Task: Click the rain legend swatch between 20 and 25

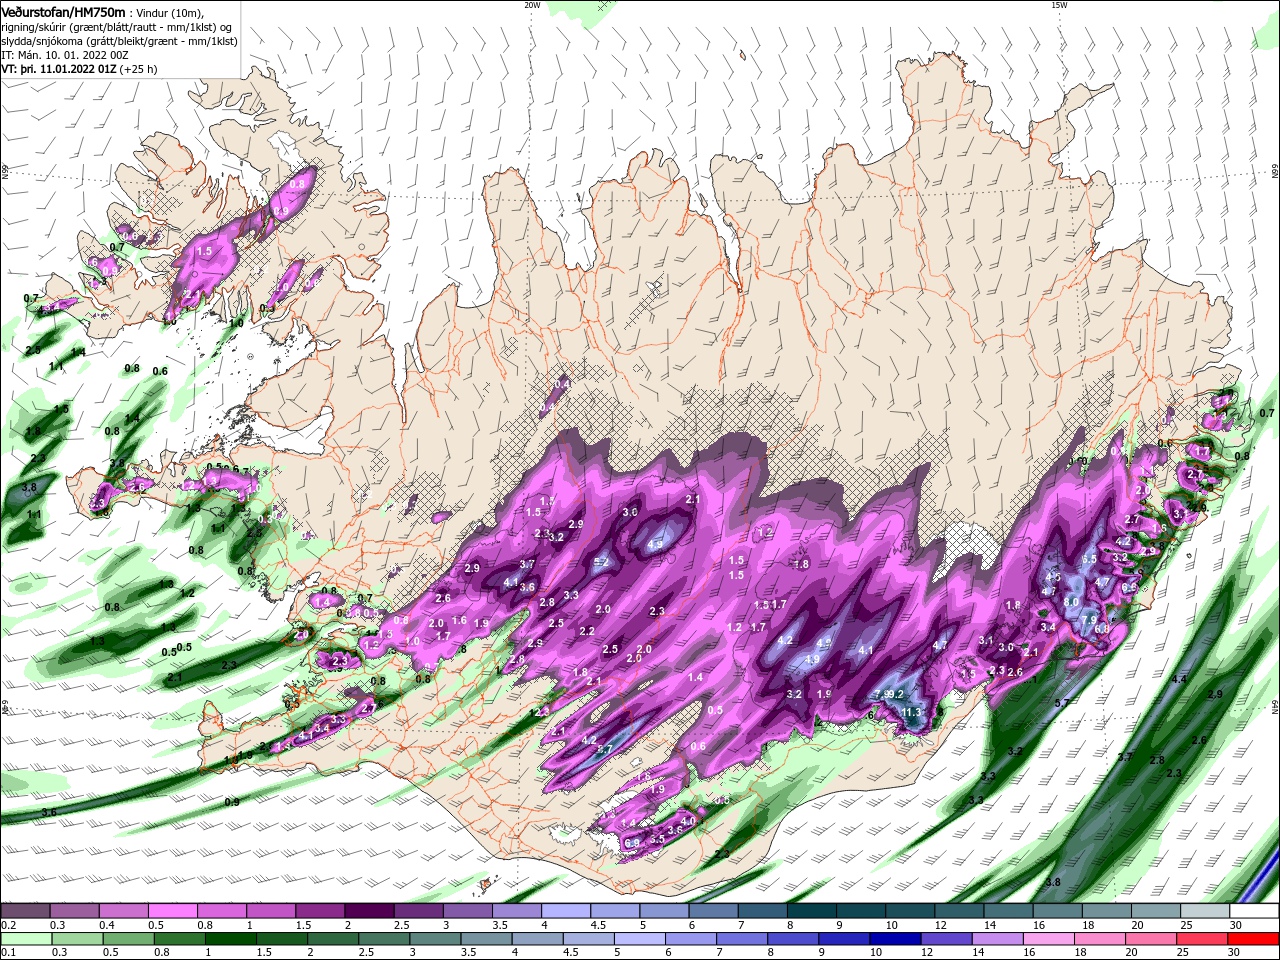Action: [x=1151, y=939]
